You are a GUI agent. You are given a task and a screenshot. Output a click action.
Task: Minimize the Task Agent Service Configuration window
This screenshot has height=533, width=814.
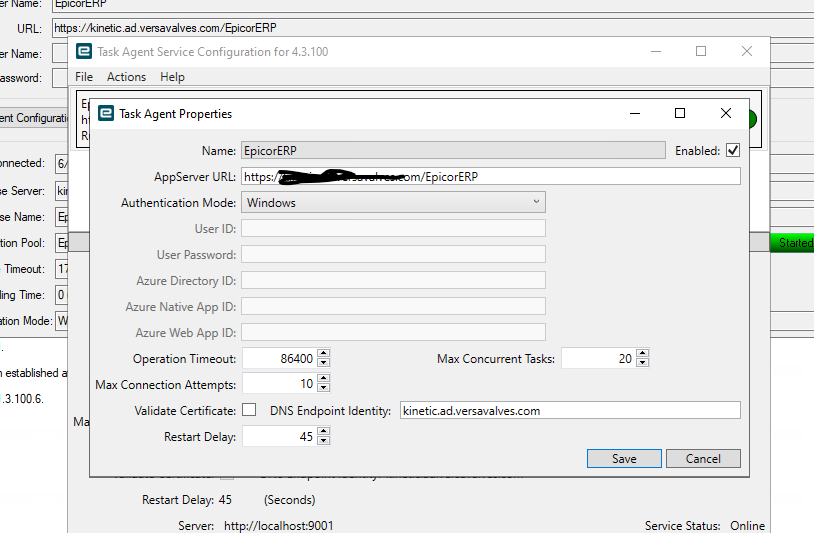point(656,51)
